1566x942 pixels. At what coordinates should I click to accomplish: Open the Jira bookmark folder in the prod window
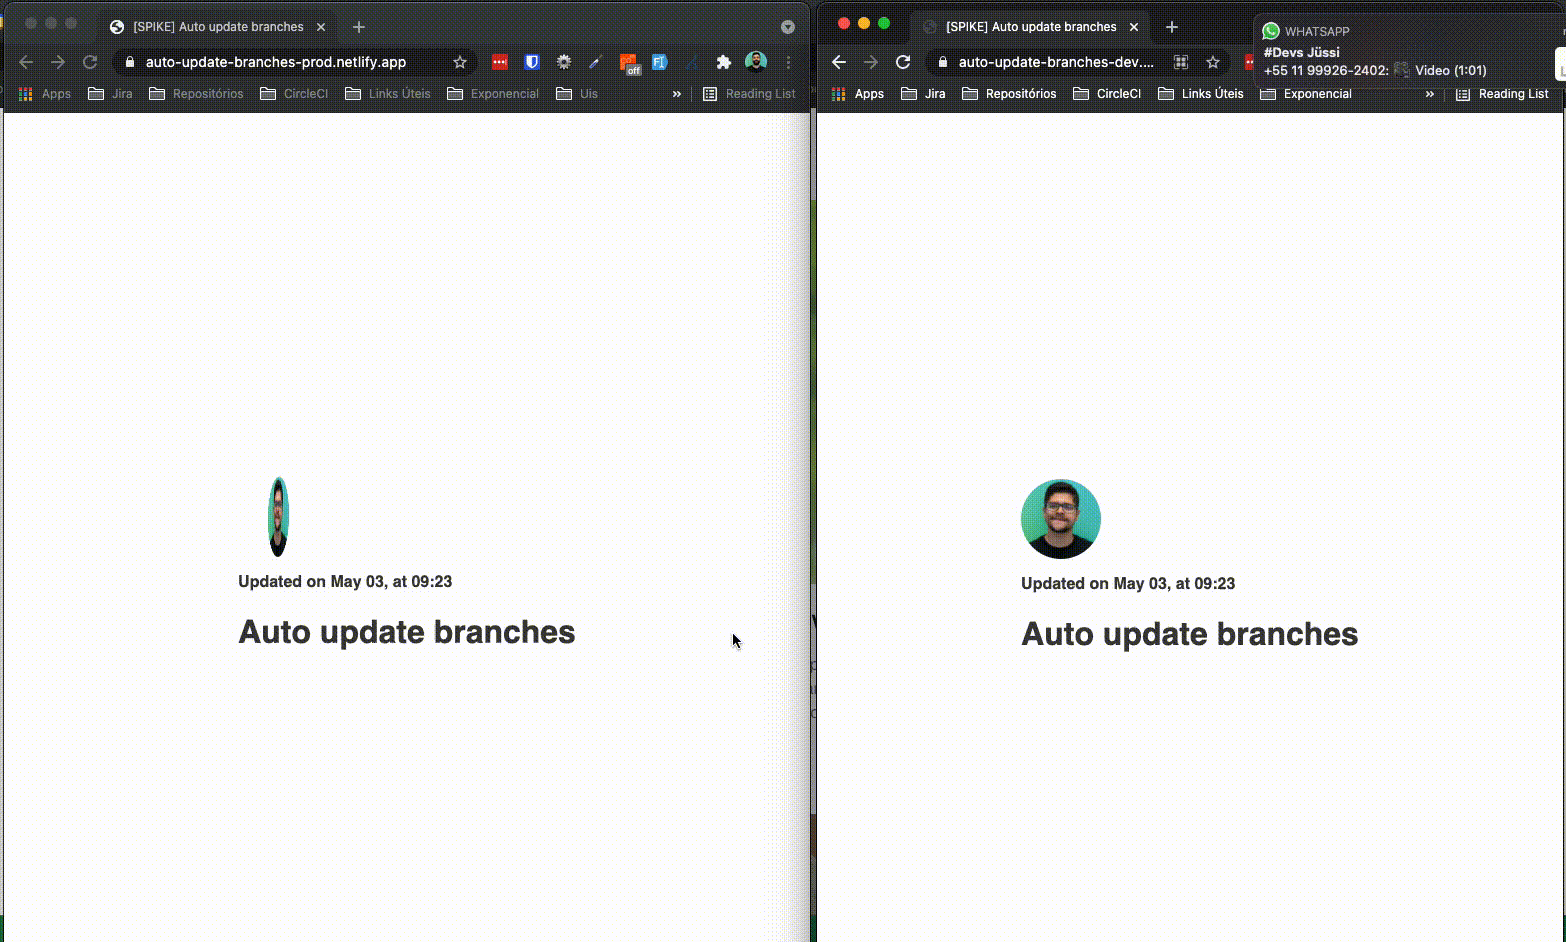pos(110,94)
